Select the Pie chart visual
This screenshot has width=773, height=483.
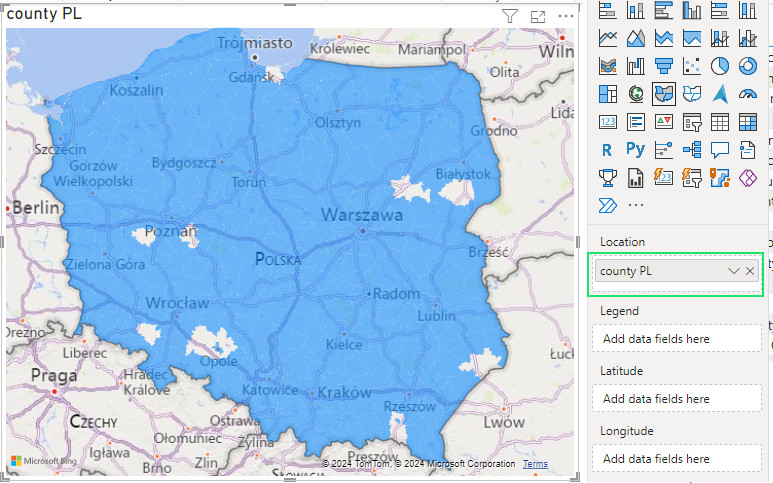(719, 66)
